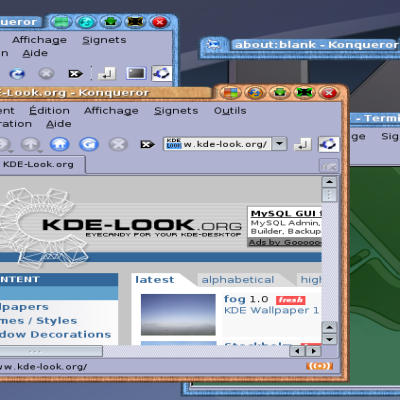Open Affichage menu in back Konqueror window
The width and height of the screenshot is (400, 400).
39,40
